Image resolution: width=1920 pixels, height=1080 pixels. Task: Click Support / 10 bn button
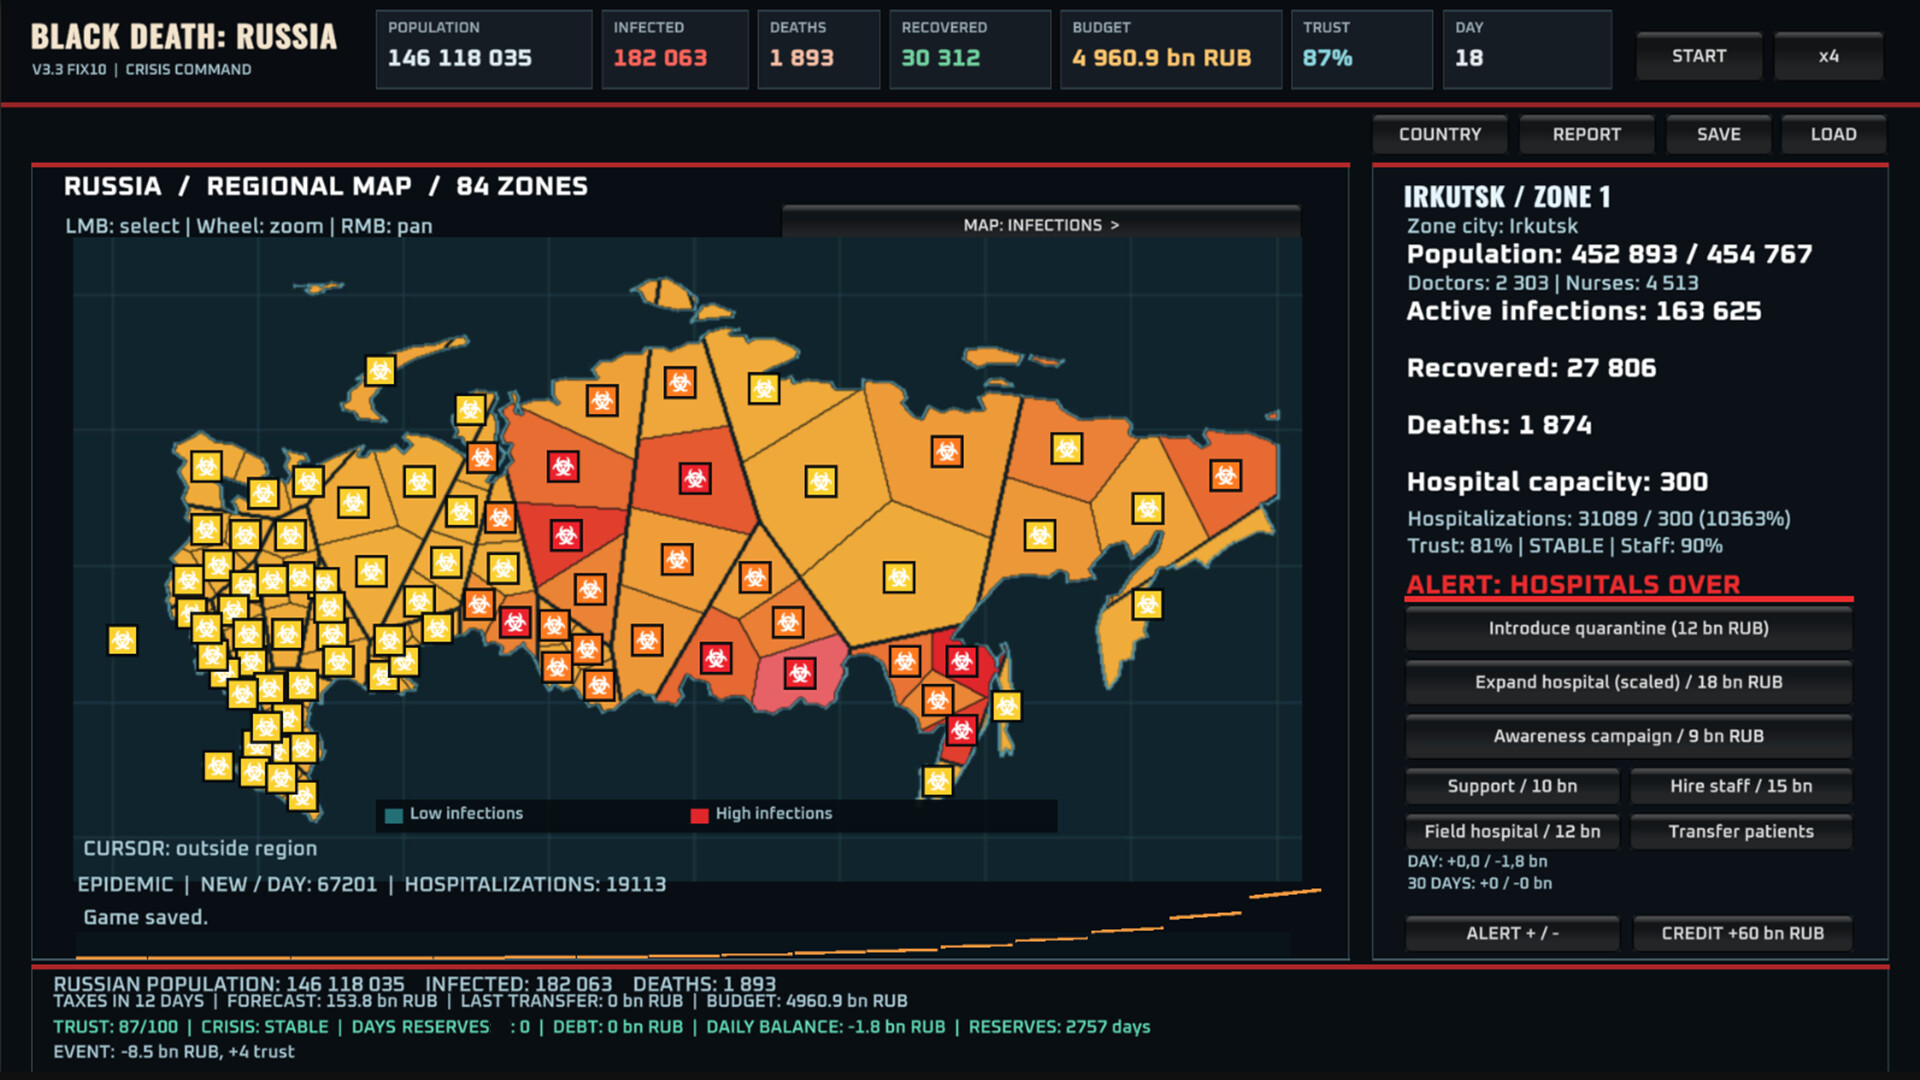1513,786
